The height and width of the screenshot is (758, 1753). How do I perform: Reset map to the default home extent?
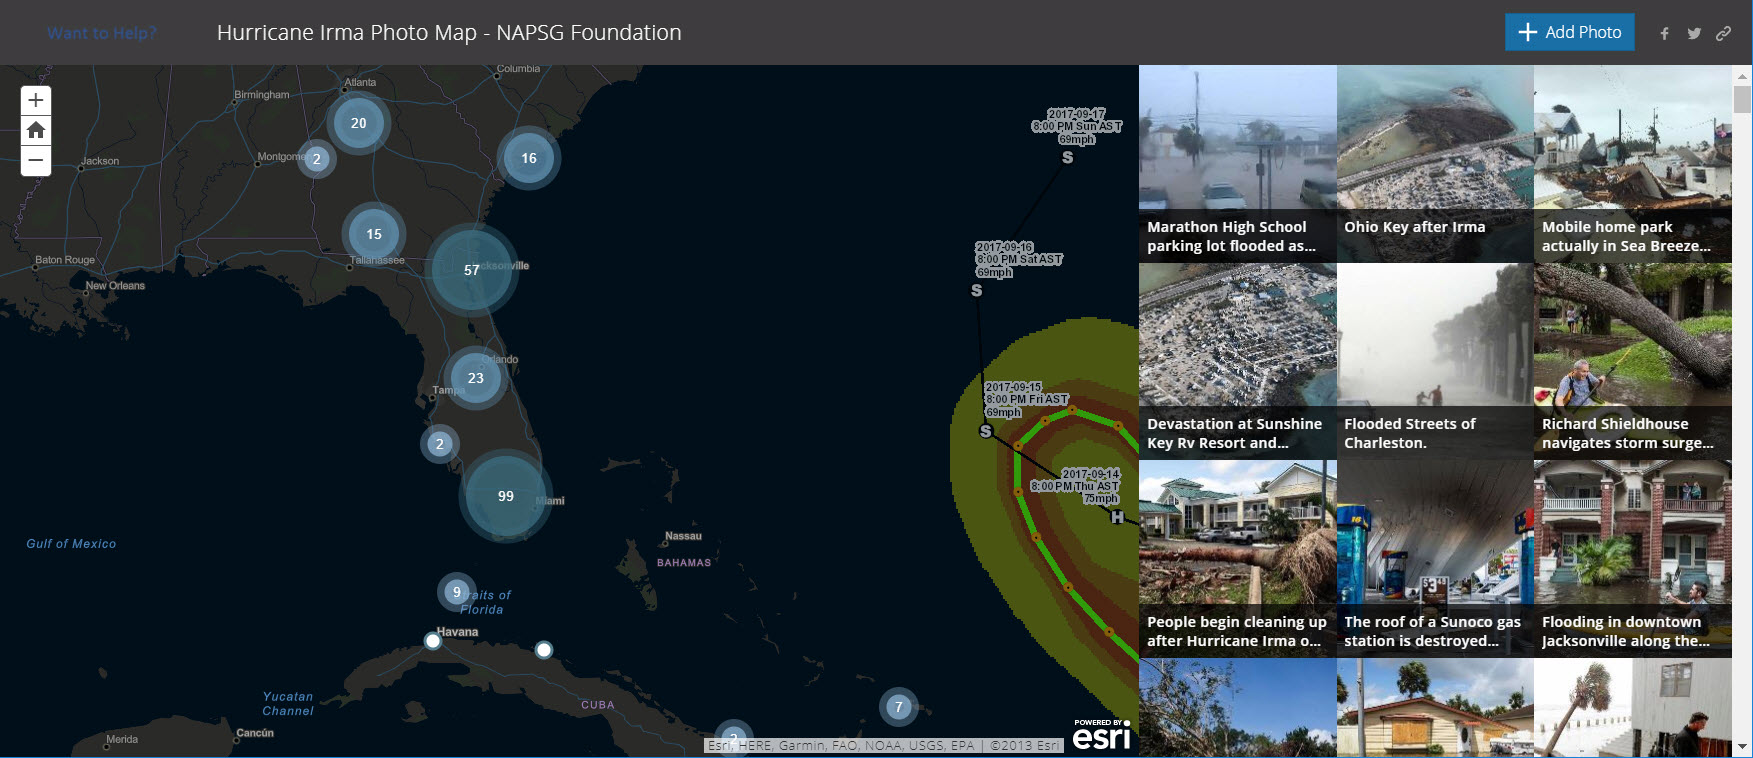[x=36, y=130]
